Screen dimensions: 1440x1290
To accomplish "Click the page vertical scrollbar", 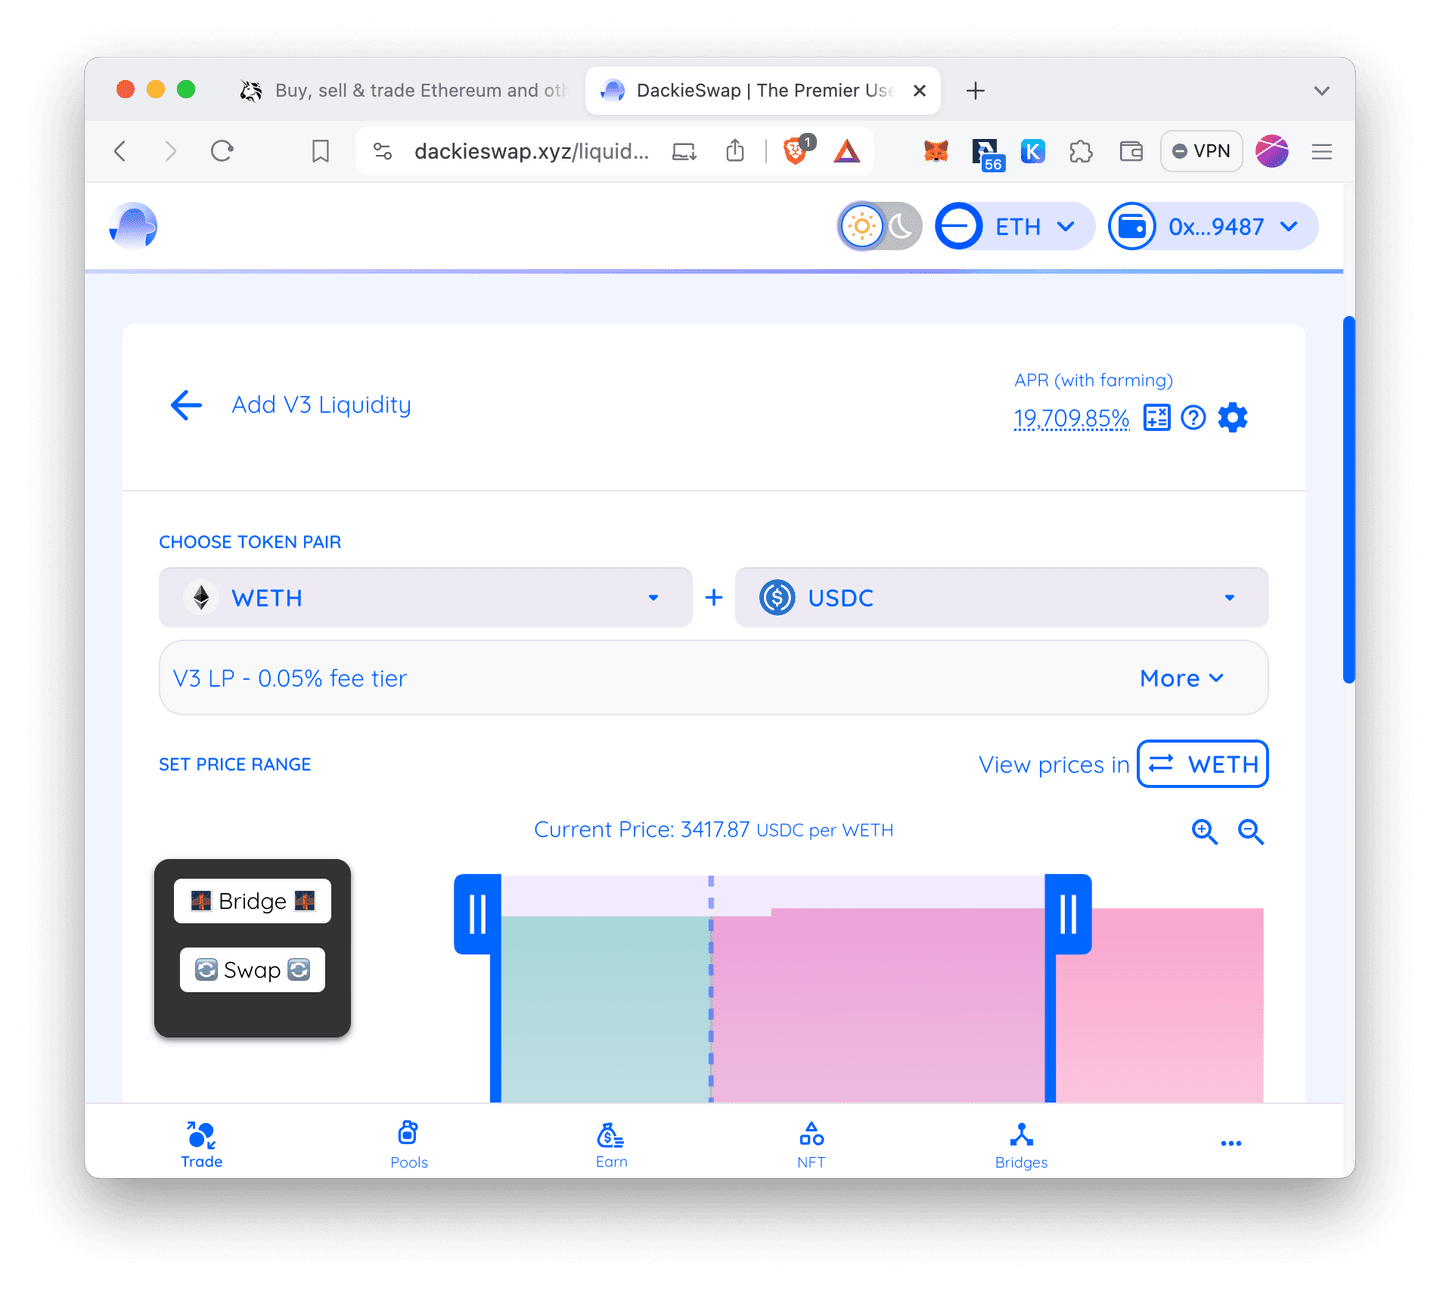I will 1349,500.
